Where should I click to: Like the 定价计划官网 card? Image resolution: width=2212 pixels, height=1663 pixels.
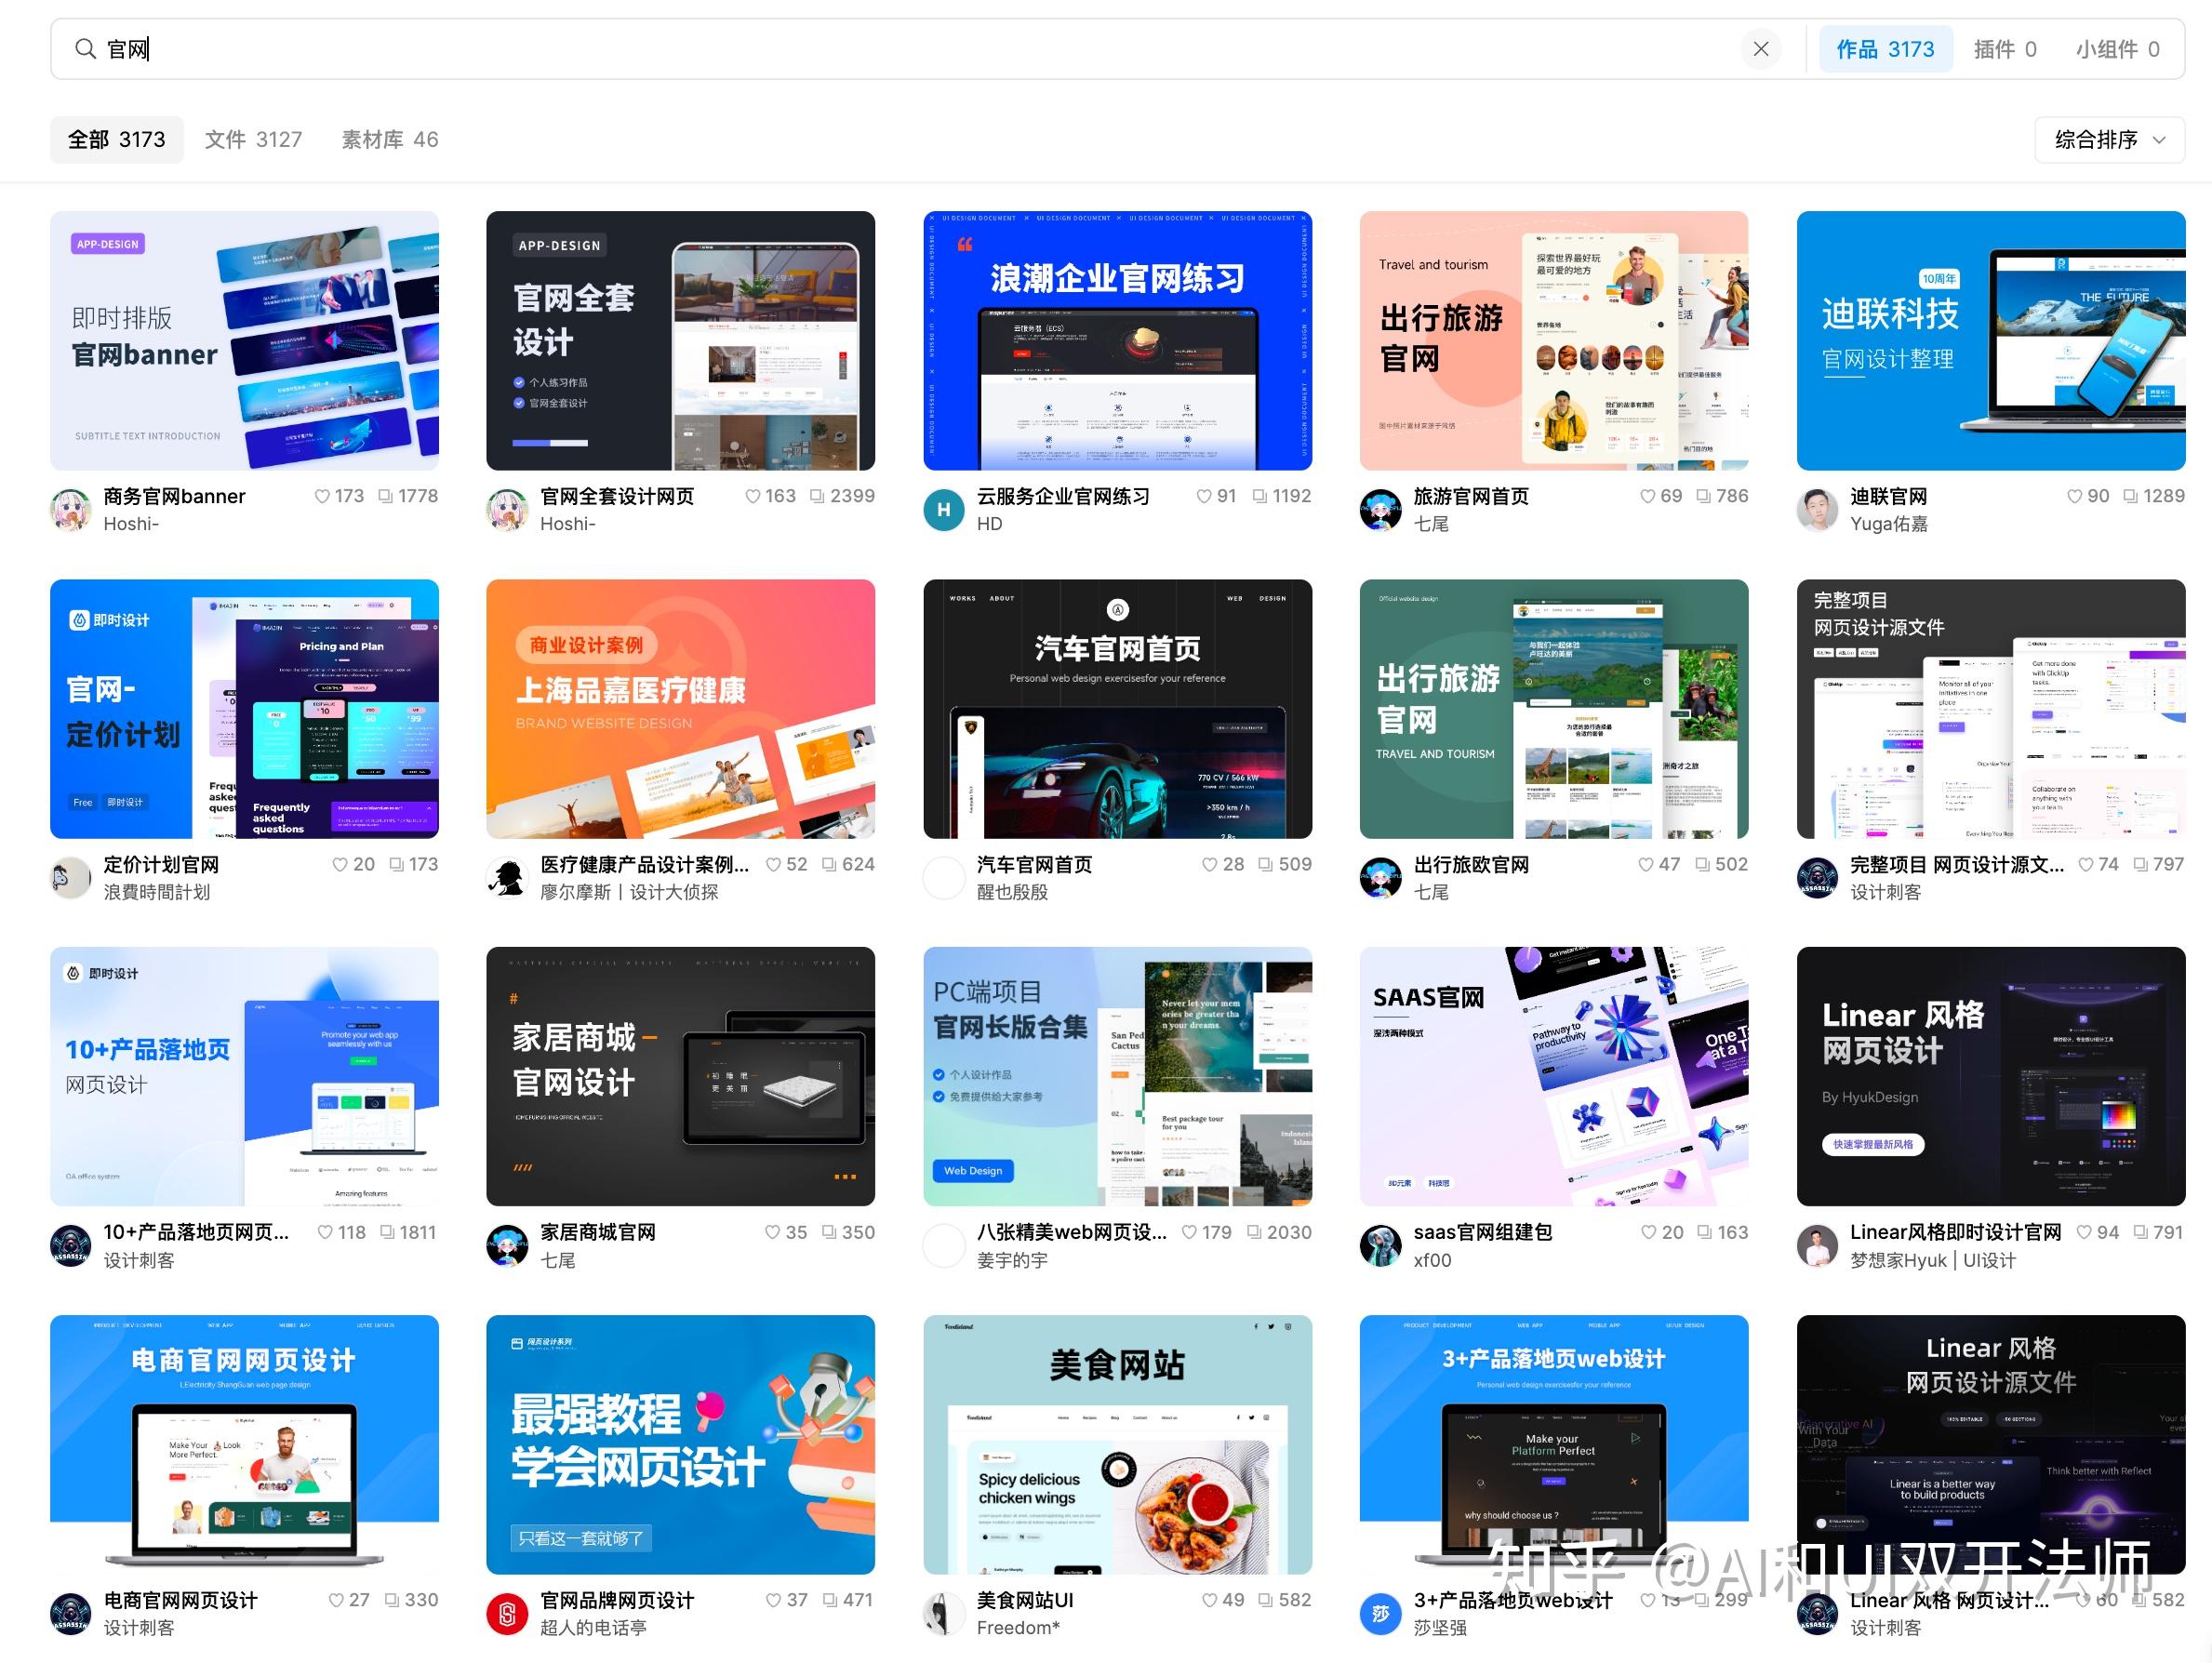(340, 864)
